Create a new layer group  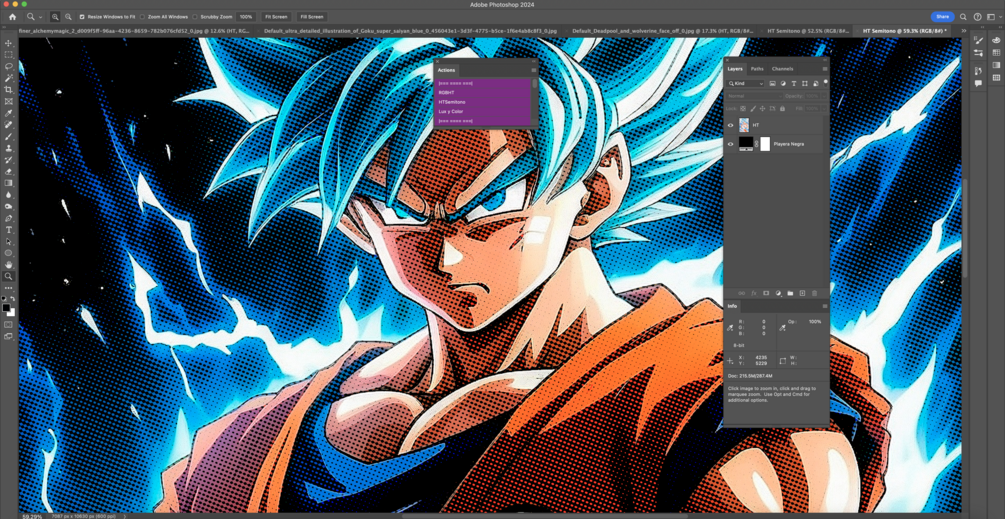click(790, 293)
